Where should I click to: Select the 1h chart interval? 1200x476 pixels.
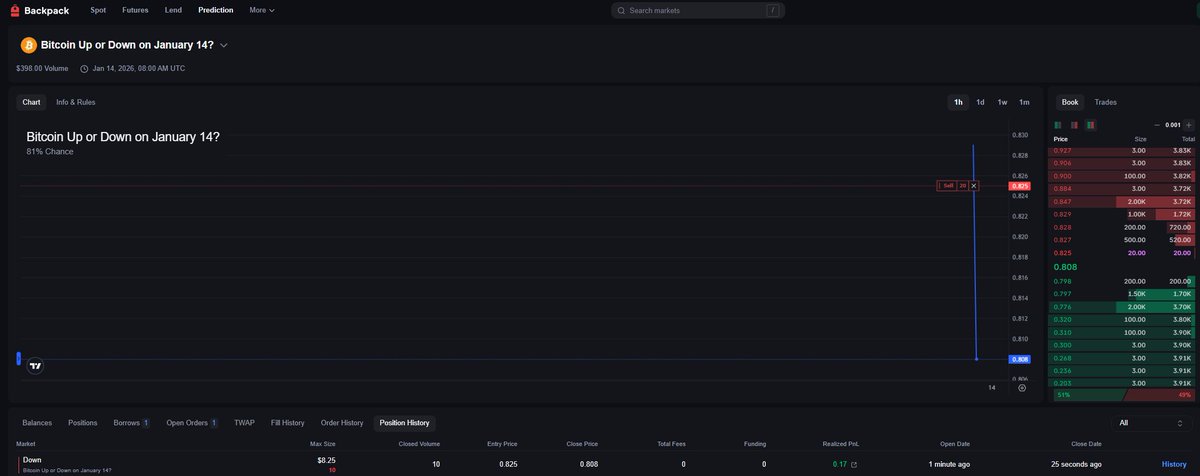point(958,102)
